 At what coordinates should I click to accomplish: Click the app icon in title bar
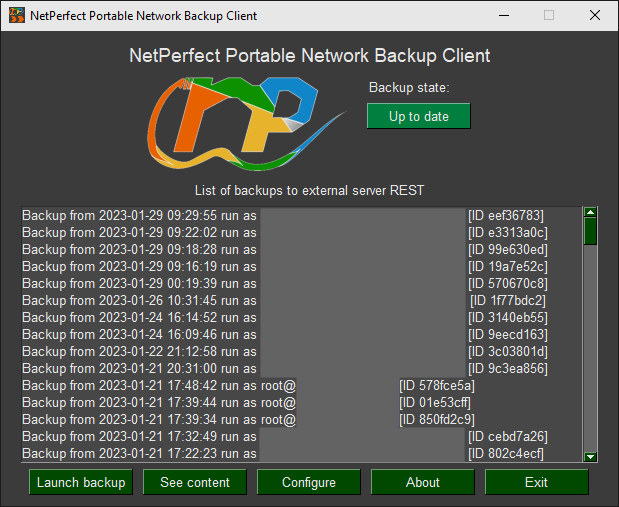[x=17, y=16]
